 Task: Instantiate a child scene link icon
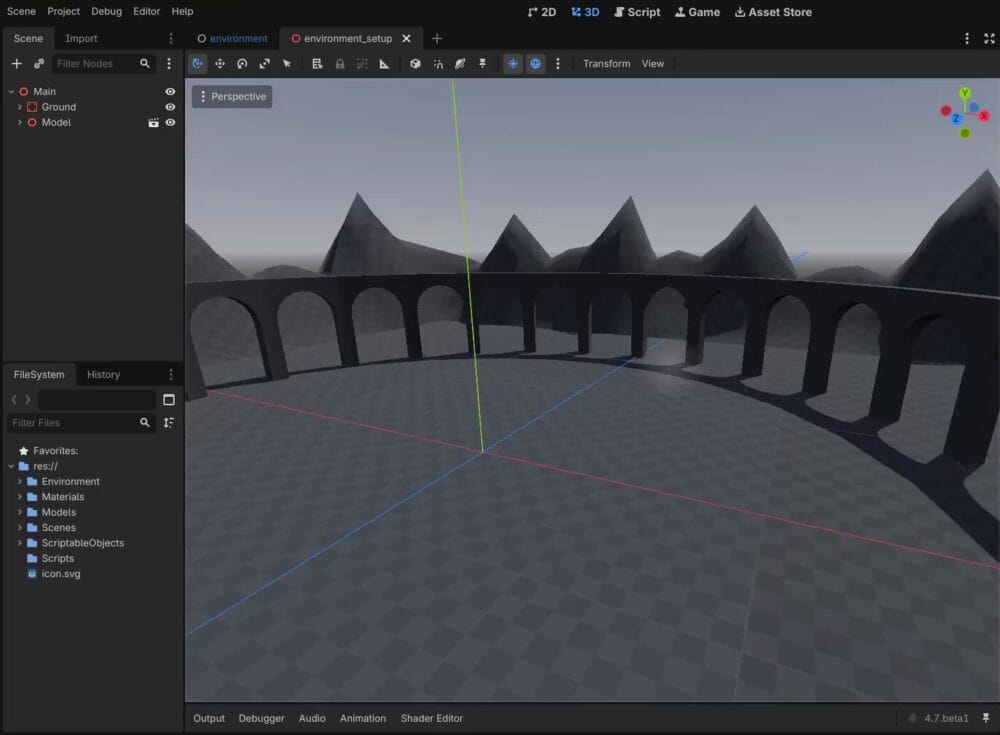[x=39, y=64]
